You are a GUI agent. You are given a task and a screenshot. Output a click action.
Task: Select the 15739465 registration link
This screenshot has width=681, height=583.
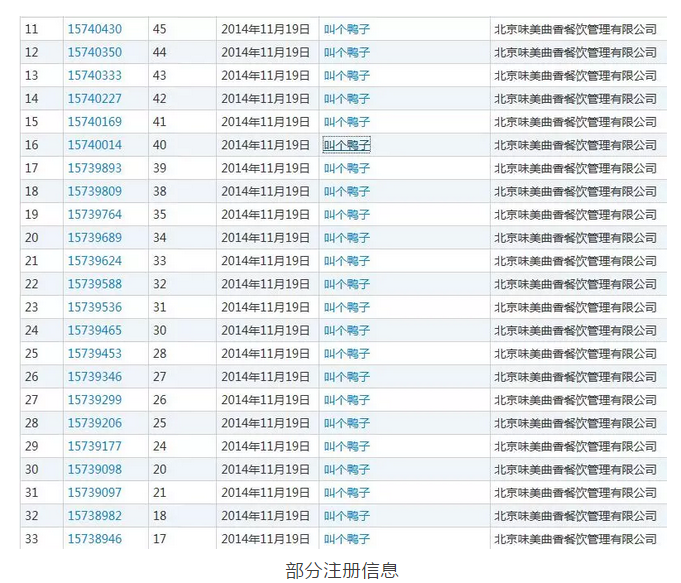(94, 330)
